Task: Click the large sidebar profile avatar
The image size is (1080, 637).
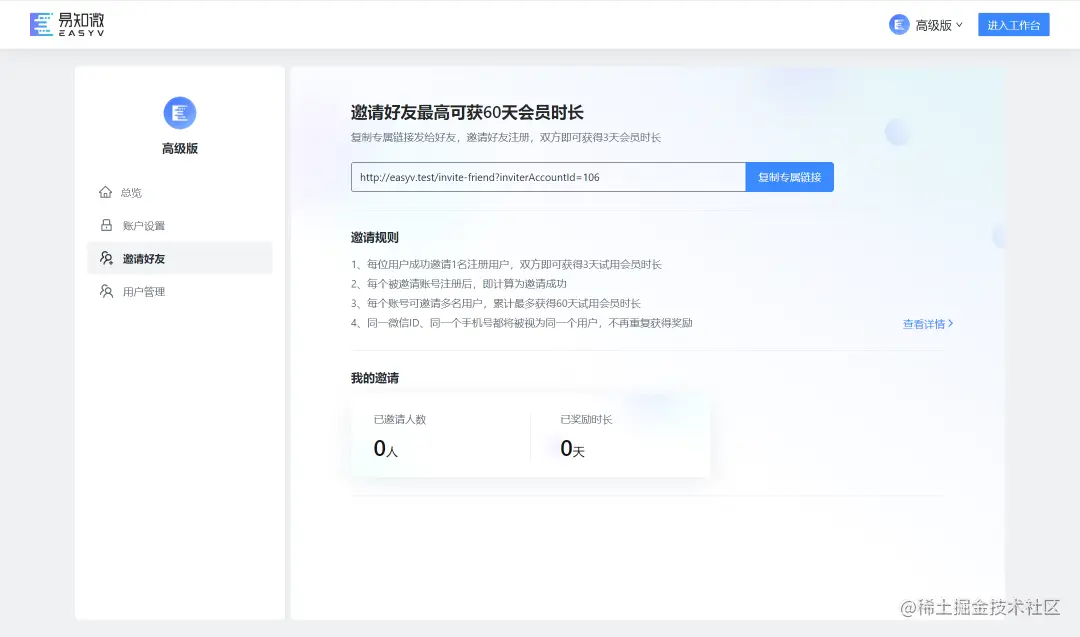Action: [x=180, y=112]
